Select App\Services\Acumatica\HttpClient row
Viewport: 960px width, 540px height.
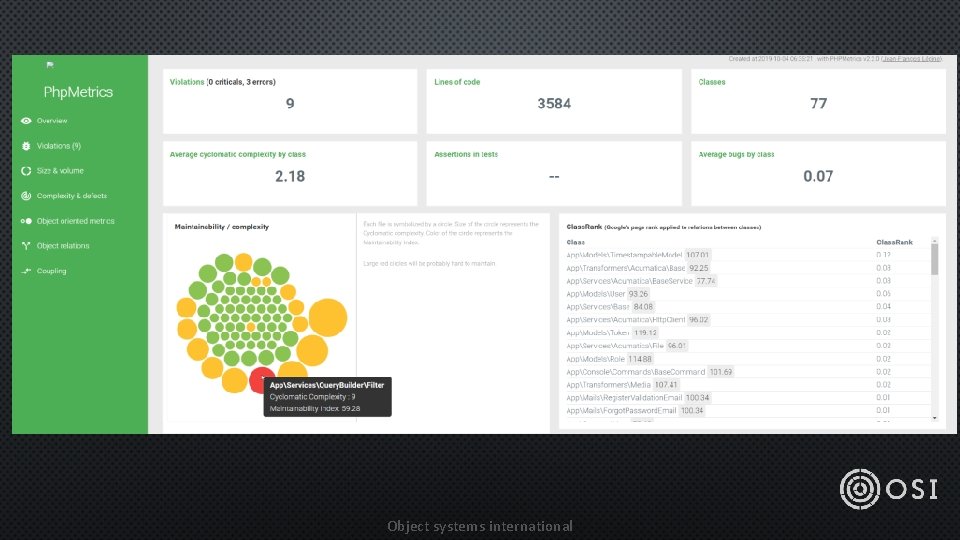pos(748,320)
